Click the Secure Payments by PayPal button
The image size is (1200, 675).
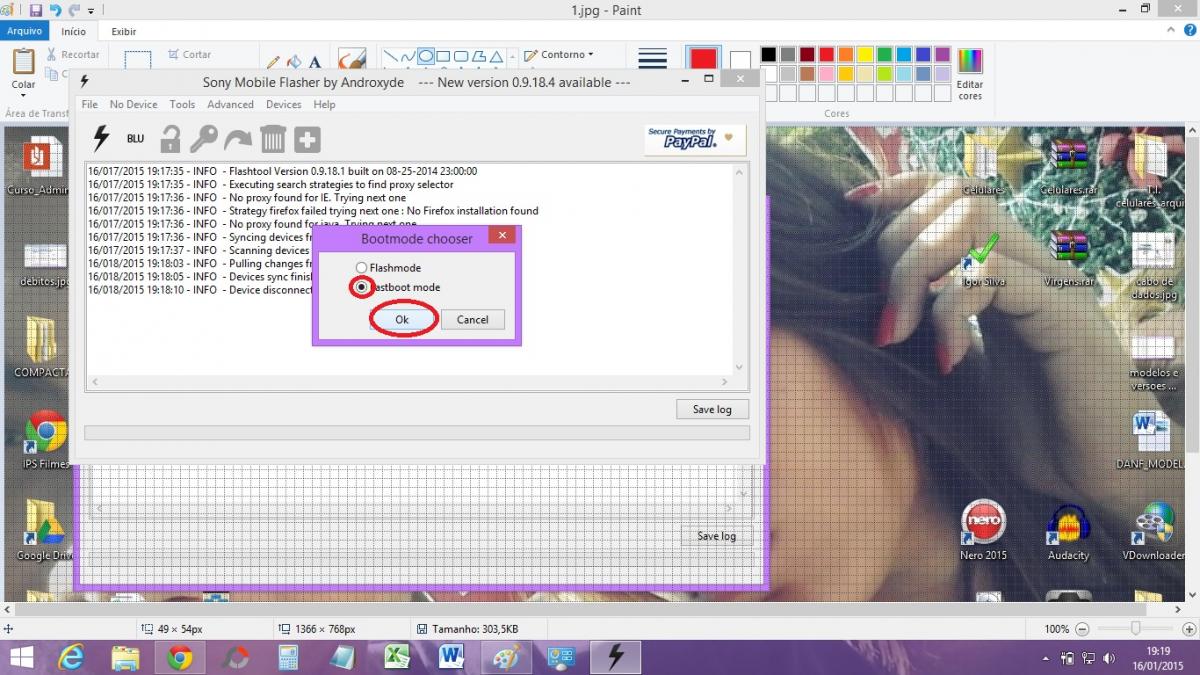coord(695,139)
